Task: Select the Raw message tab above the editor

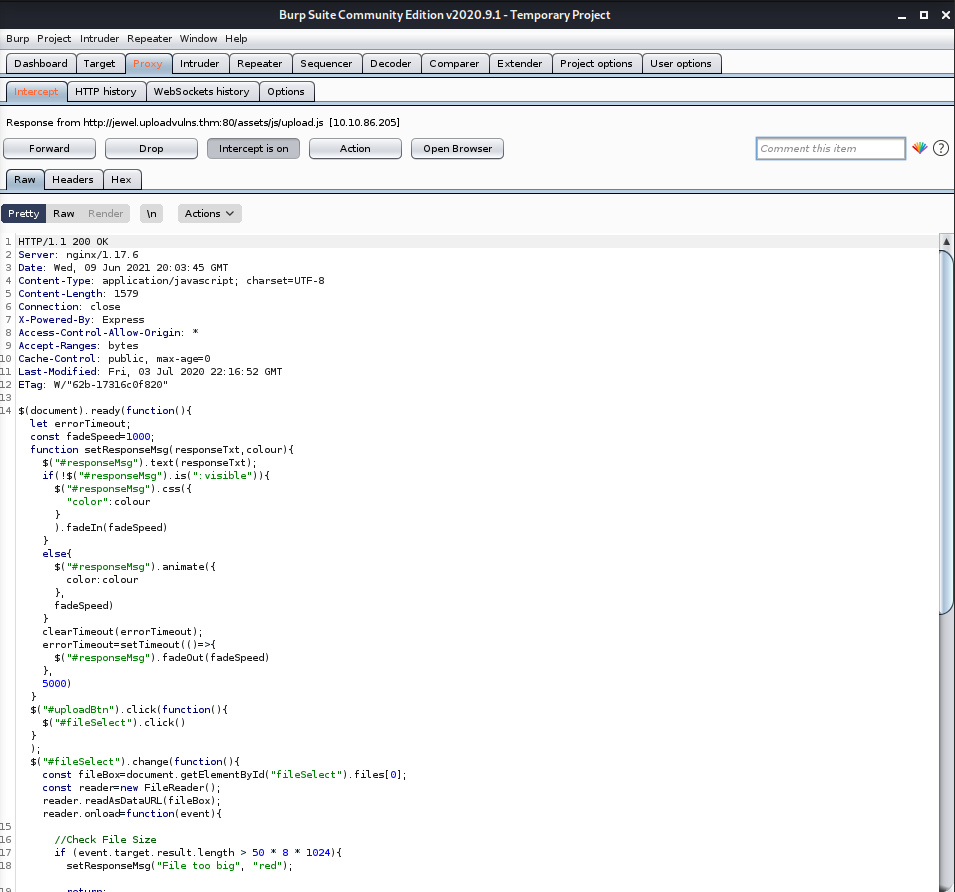Action: click(25, 180)
